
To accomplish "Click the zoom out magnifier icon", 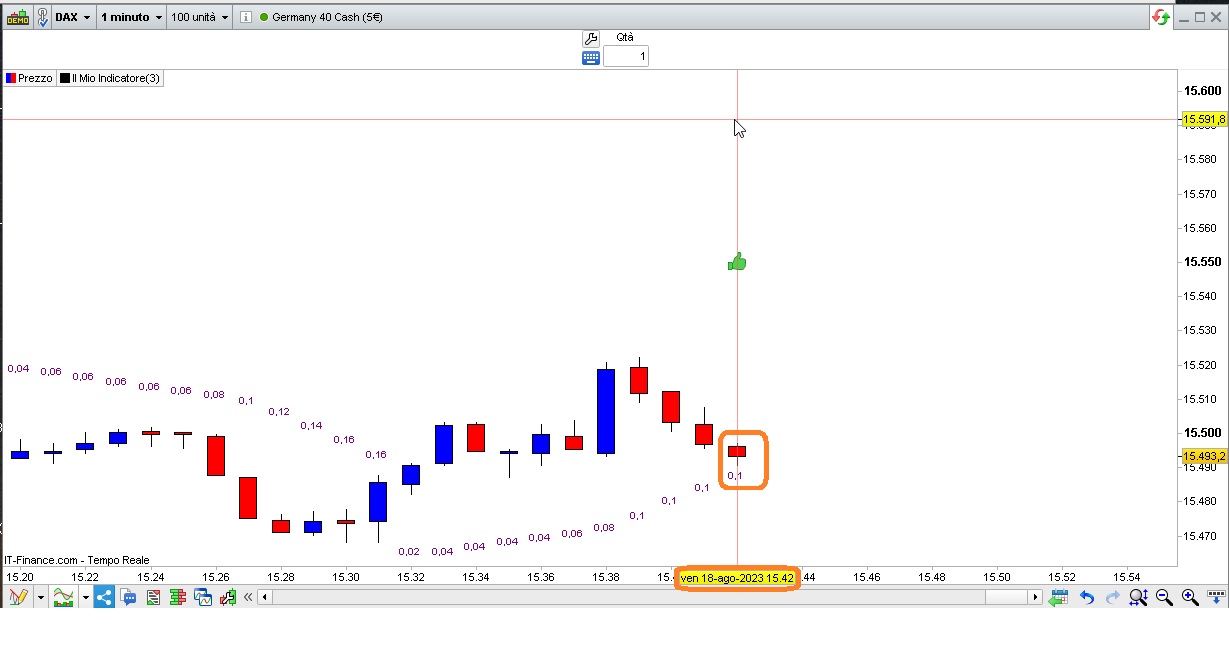I will tap(1164, 597).
